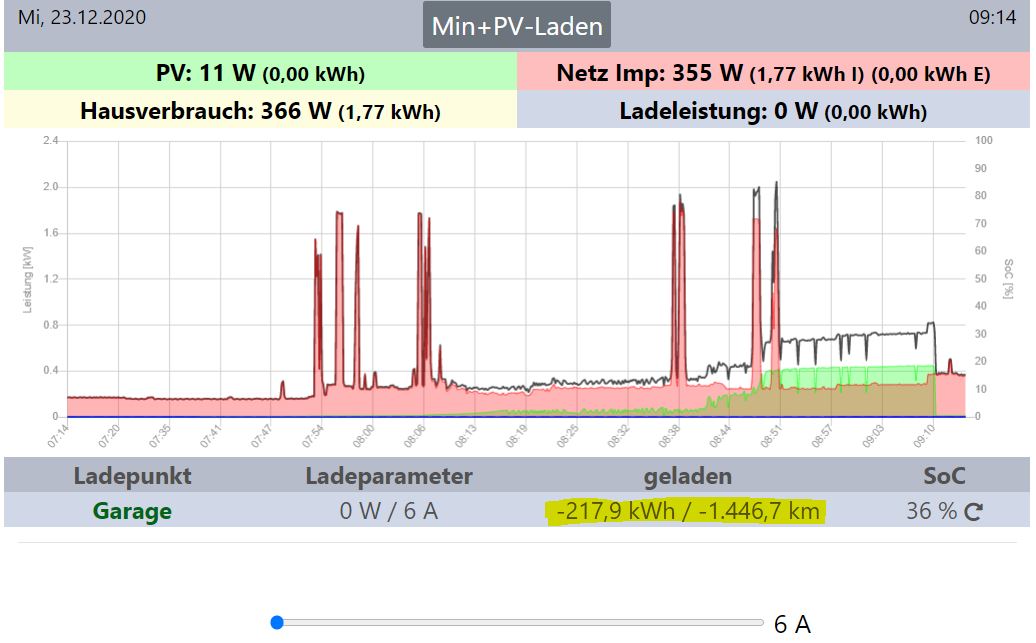Click the Netz Imp grid import panel
Viewport: 1036px width, 643px height.
[773, 71]
